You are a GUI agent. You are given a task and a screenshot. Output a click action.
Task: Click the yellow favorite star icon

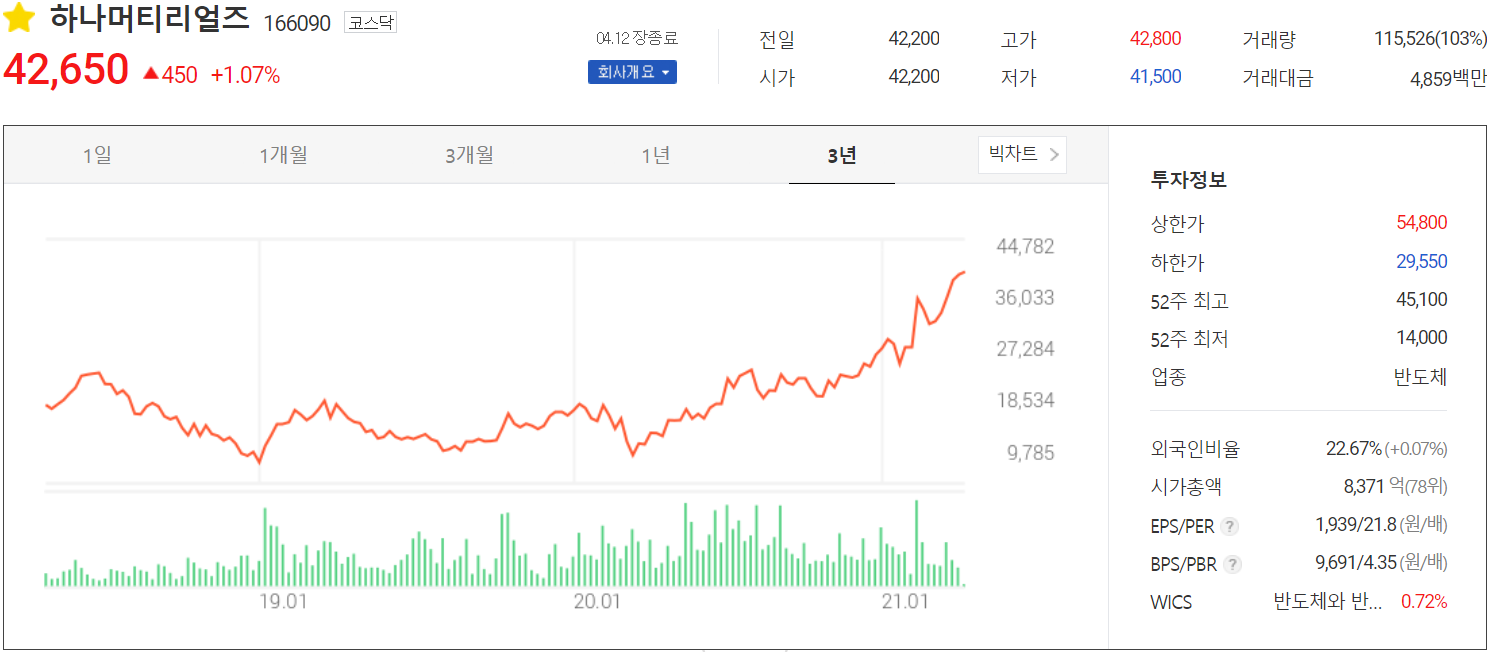pos(19,18)
